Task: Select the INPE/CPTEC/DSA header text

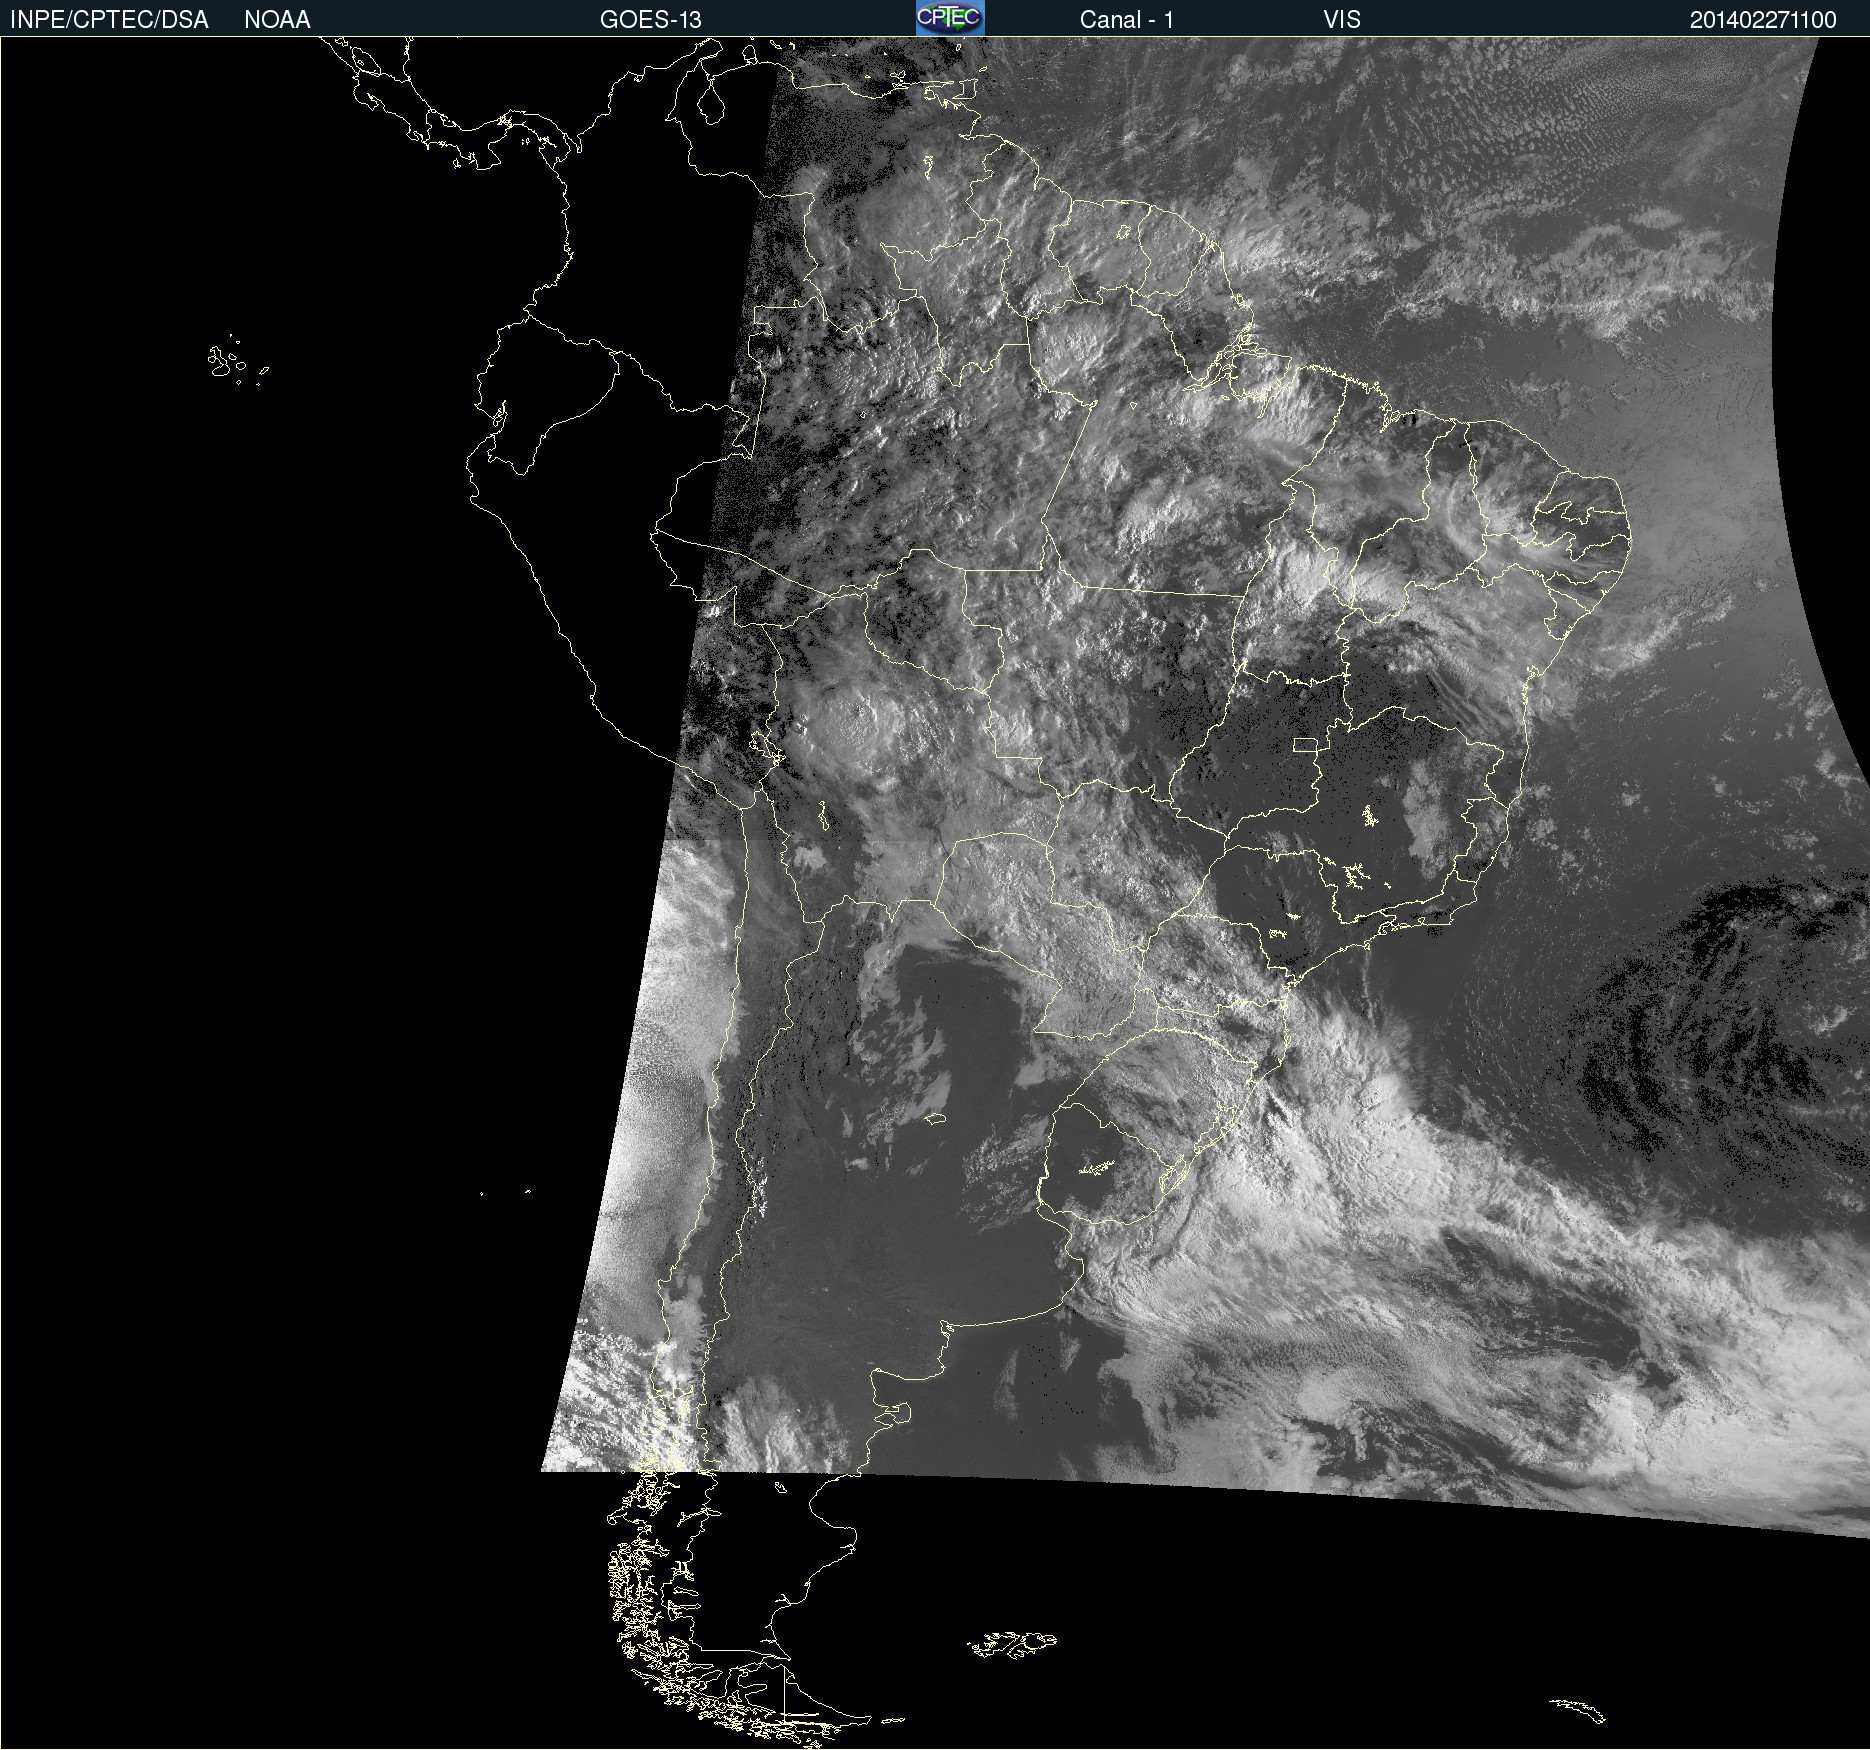Action: pos(109,20)
